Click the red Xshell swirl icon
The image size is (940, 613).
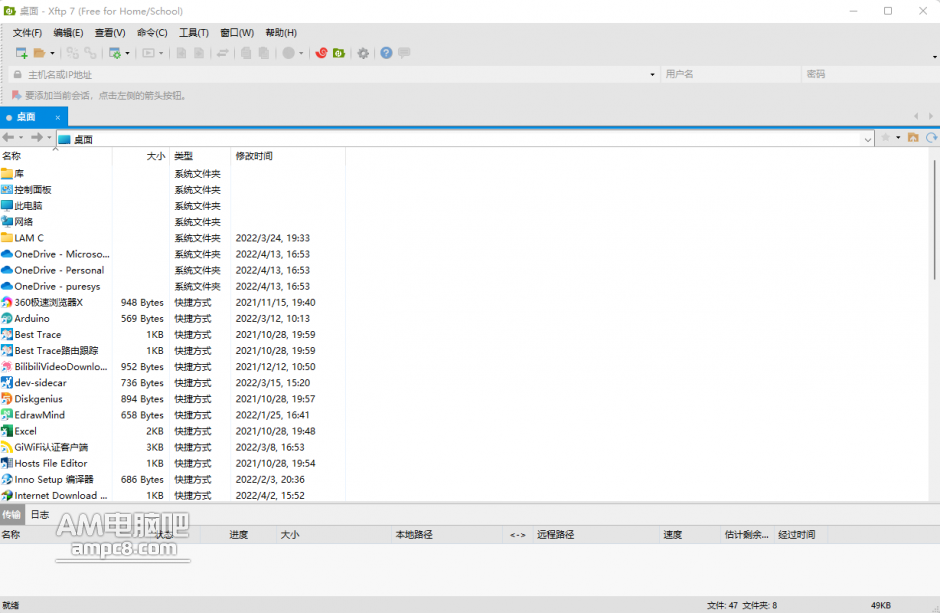click(321, 53)
